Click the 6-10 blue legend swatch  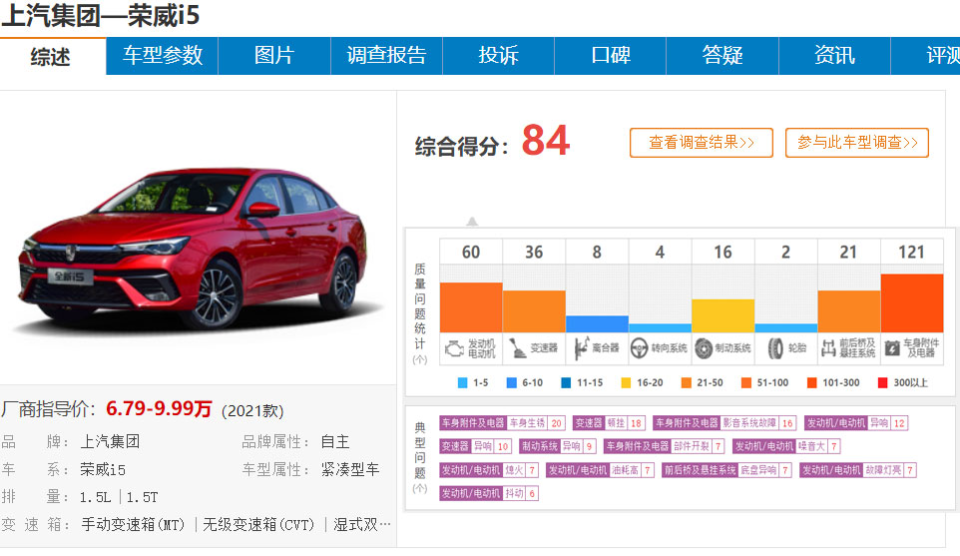pos(512,383)
